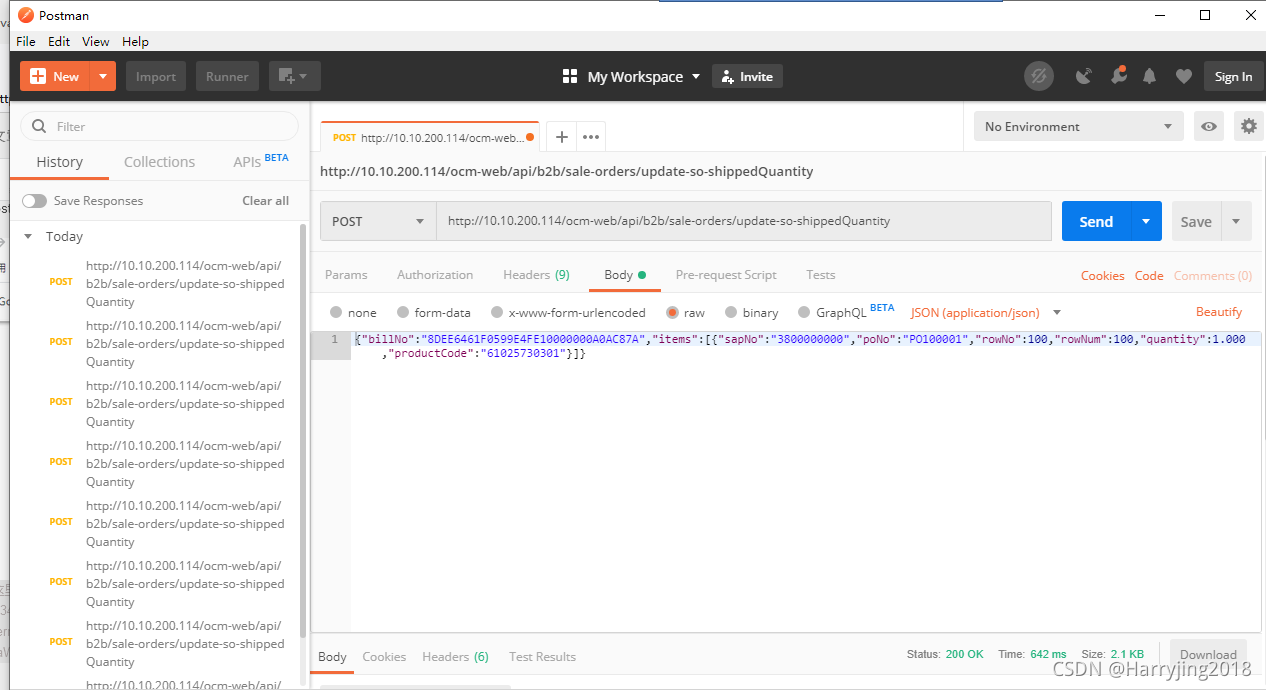The height and width of the screenshot is (690, 1266).
Task: Switch to the Pre-request Script tab
Action: coord(726,274)
